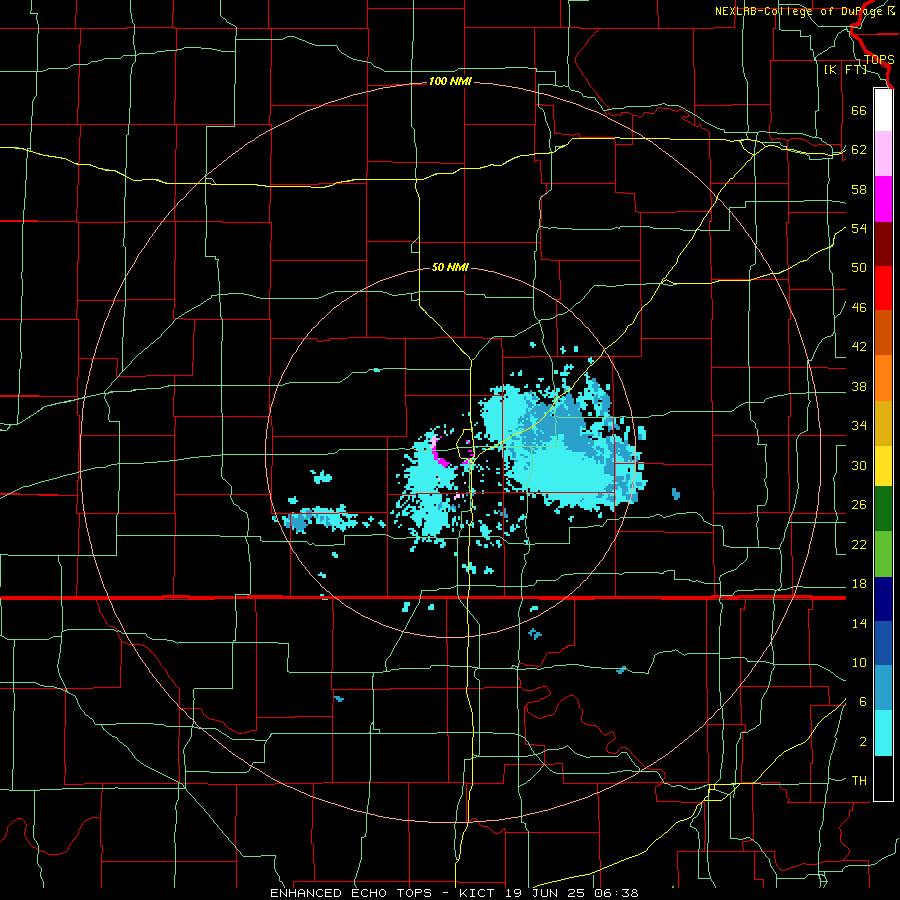
Task: Pick the gold legend color swatch
Action: 883,423
